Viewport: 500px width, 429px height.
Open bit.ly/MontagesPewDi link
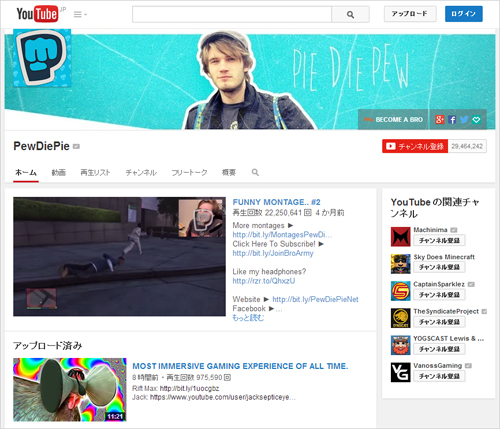[x=282, y=234]
